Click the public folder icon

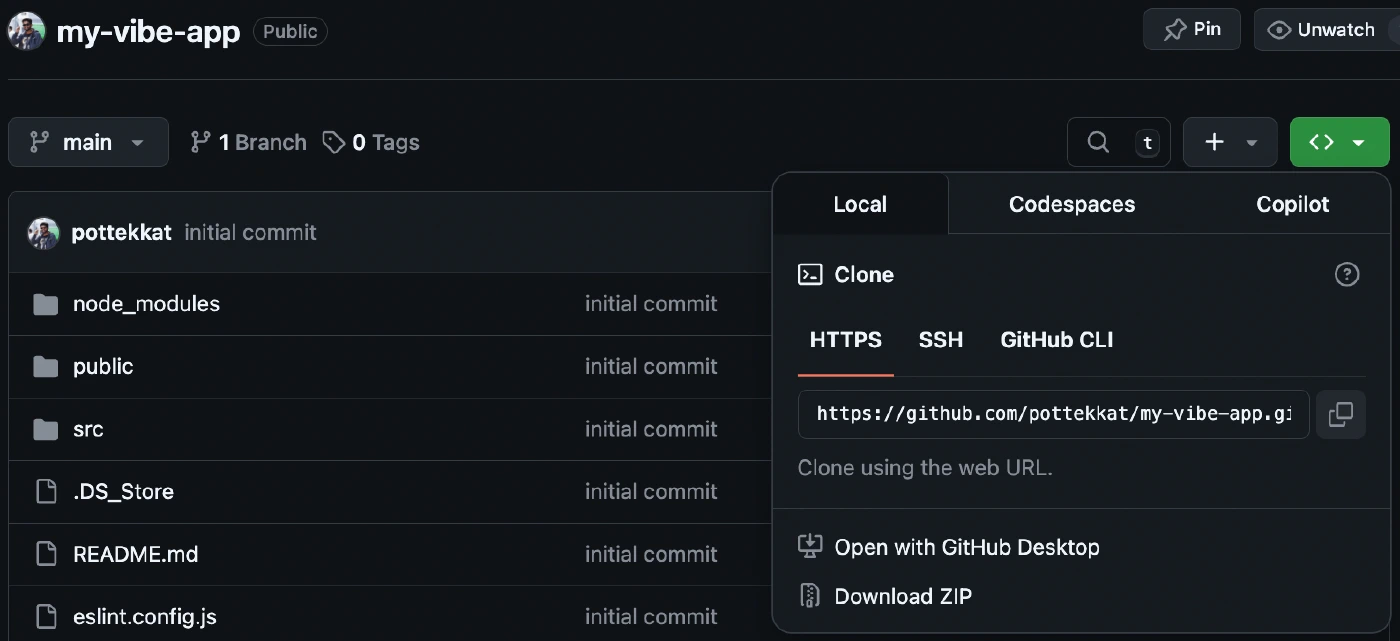(45, 367)
